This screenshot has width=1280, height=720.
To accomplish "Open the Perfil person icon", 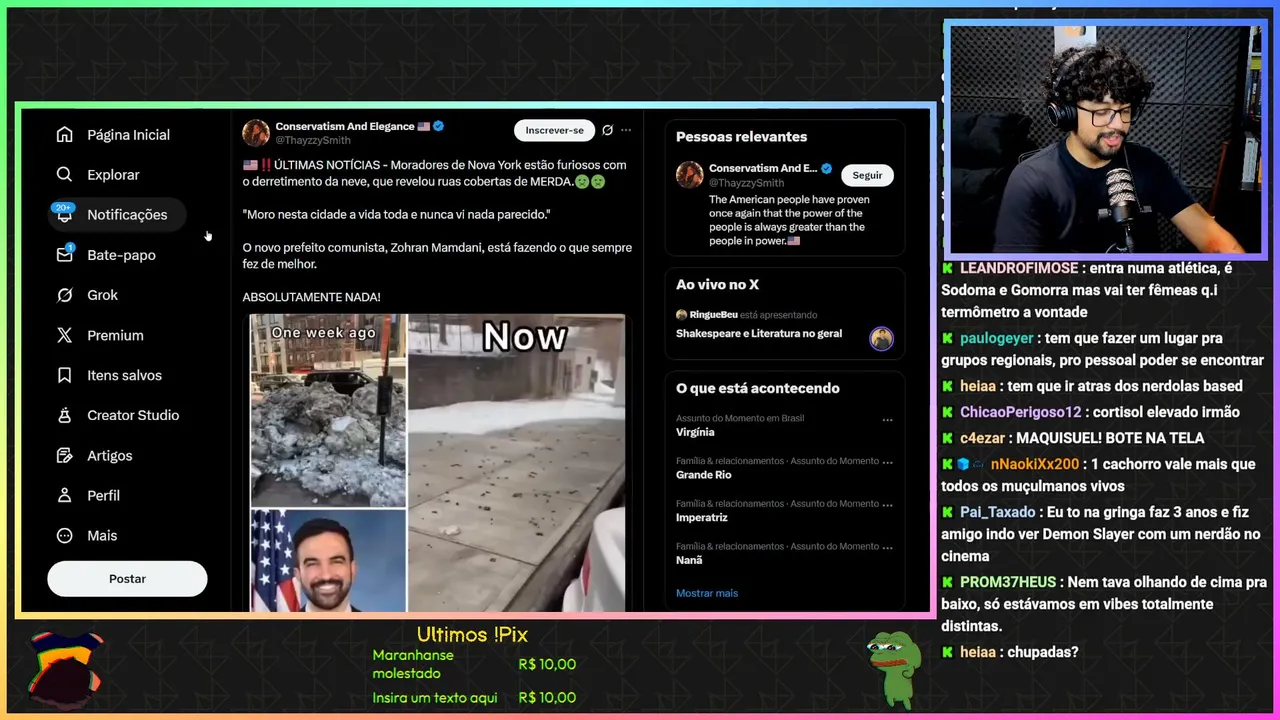I will (65, 495).
